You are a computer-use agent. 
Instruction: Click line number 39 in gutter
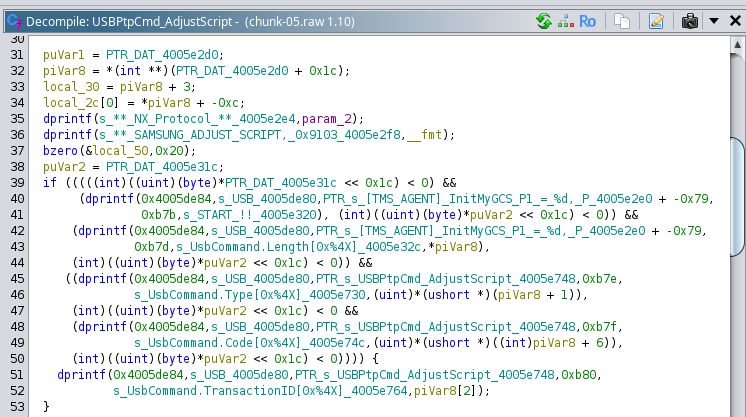(17, 183)
